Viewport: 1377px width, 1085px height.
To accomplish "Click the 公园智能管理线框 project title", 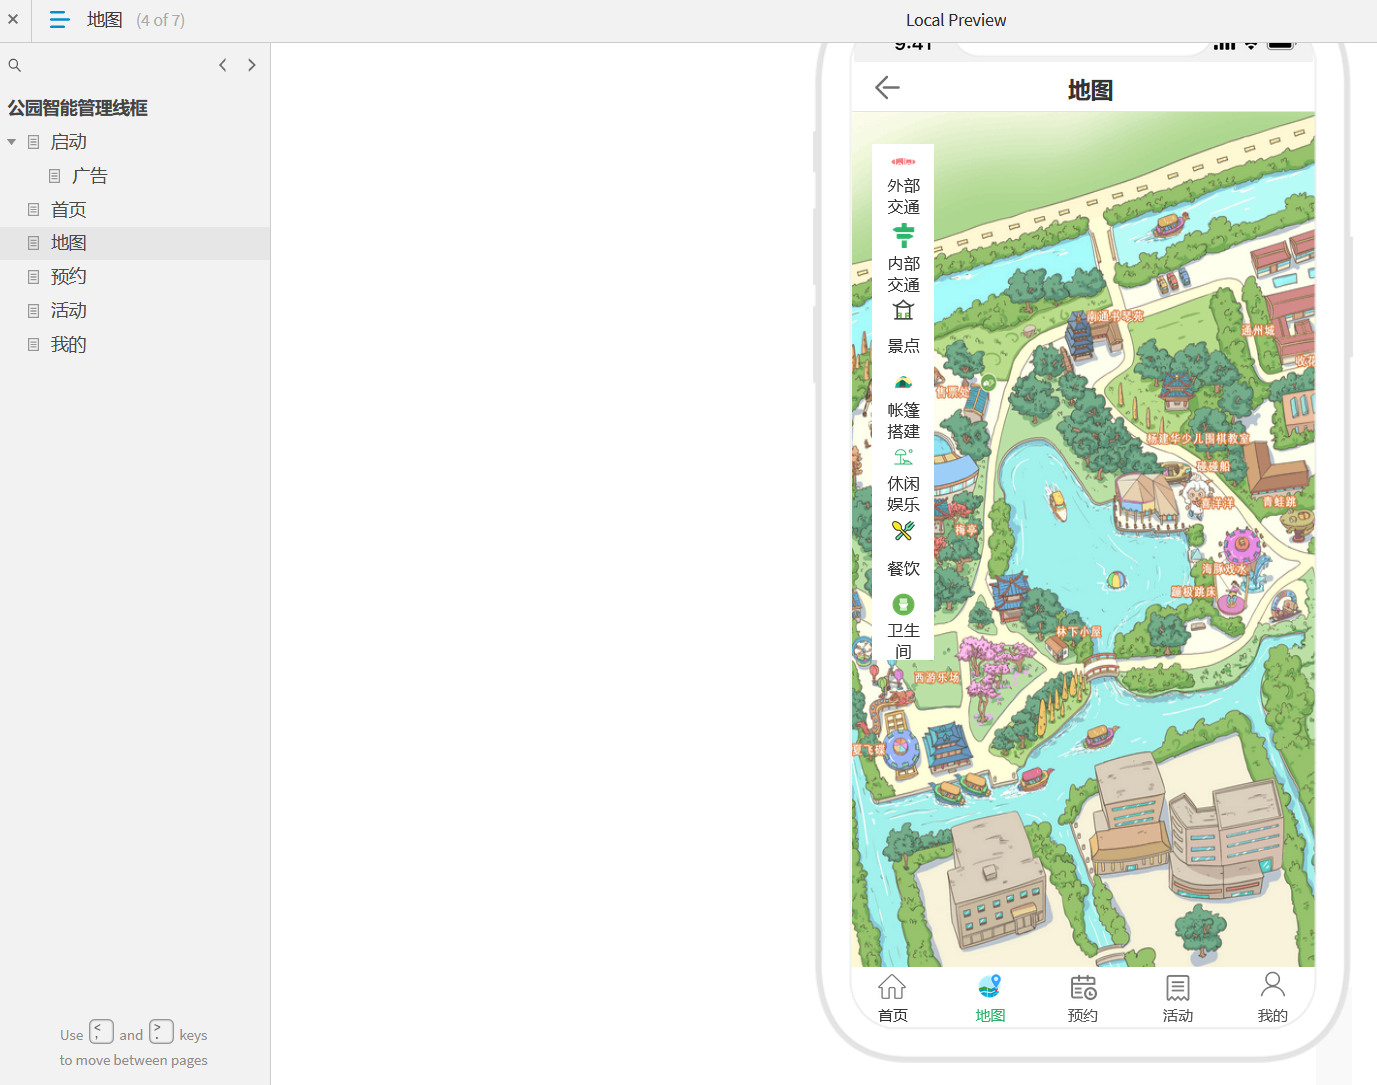I will pyautogui.click(x=78, y=108).
